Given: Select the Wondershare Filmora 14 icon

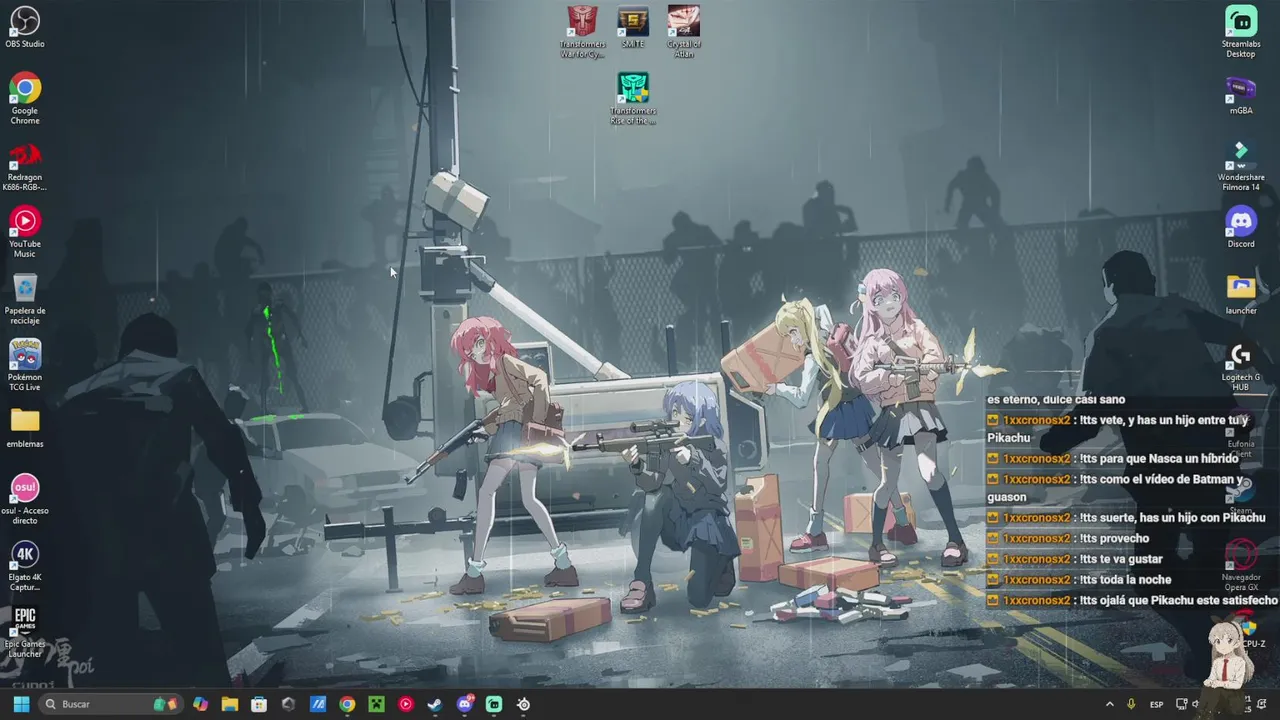Looking at the screenshot, I should click(x=1241, y=166).
